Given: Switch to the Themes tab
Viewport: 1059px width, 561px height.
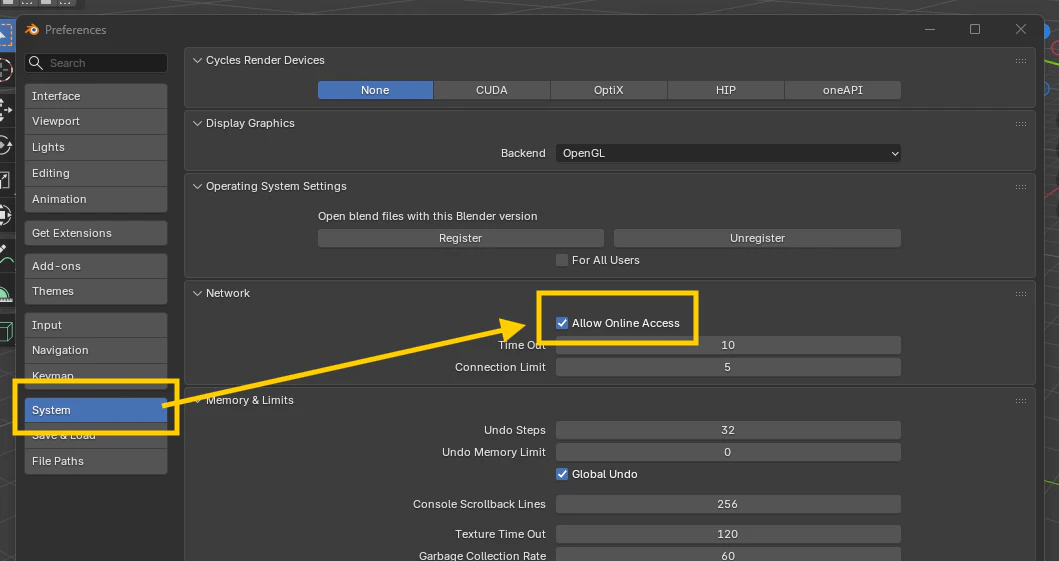Looking at the screenshot, I should (96, 291).
